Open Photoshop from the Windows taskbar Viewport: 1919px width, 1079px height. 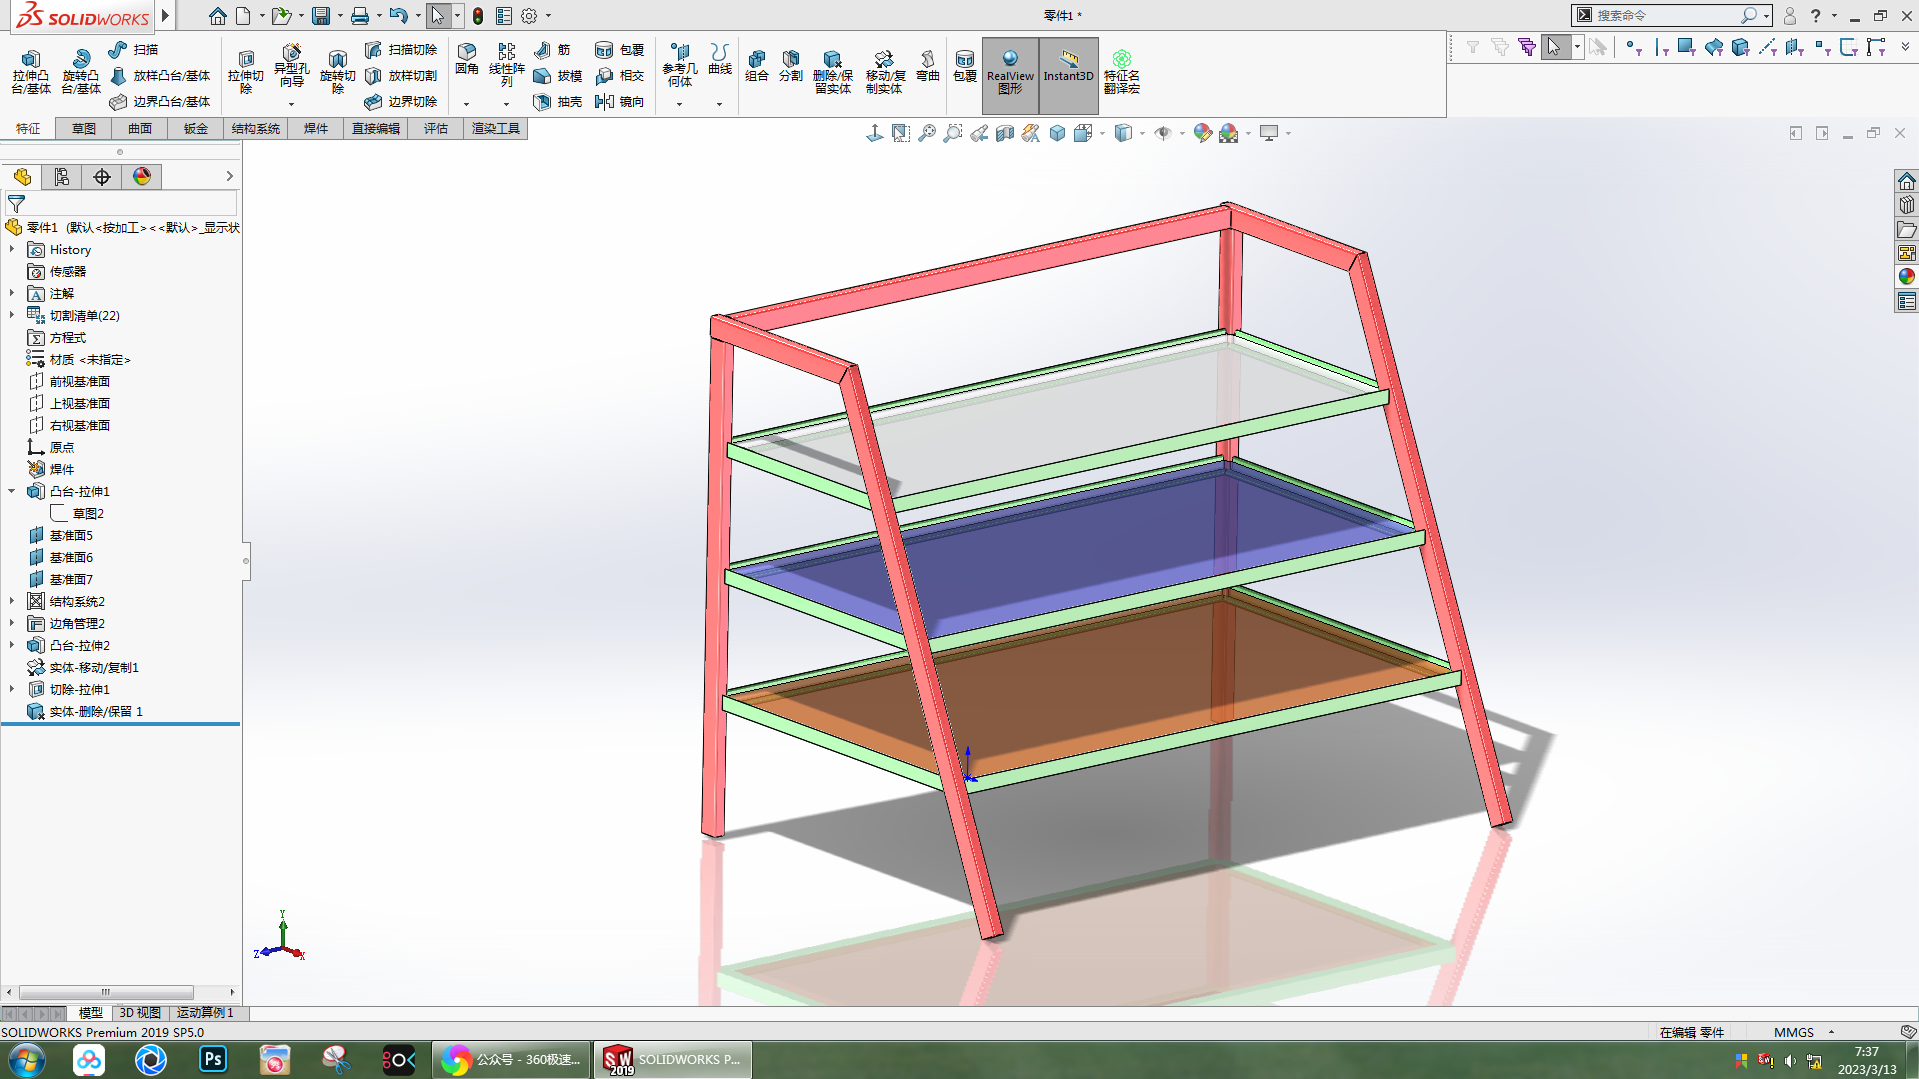pos(213,1059)
